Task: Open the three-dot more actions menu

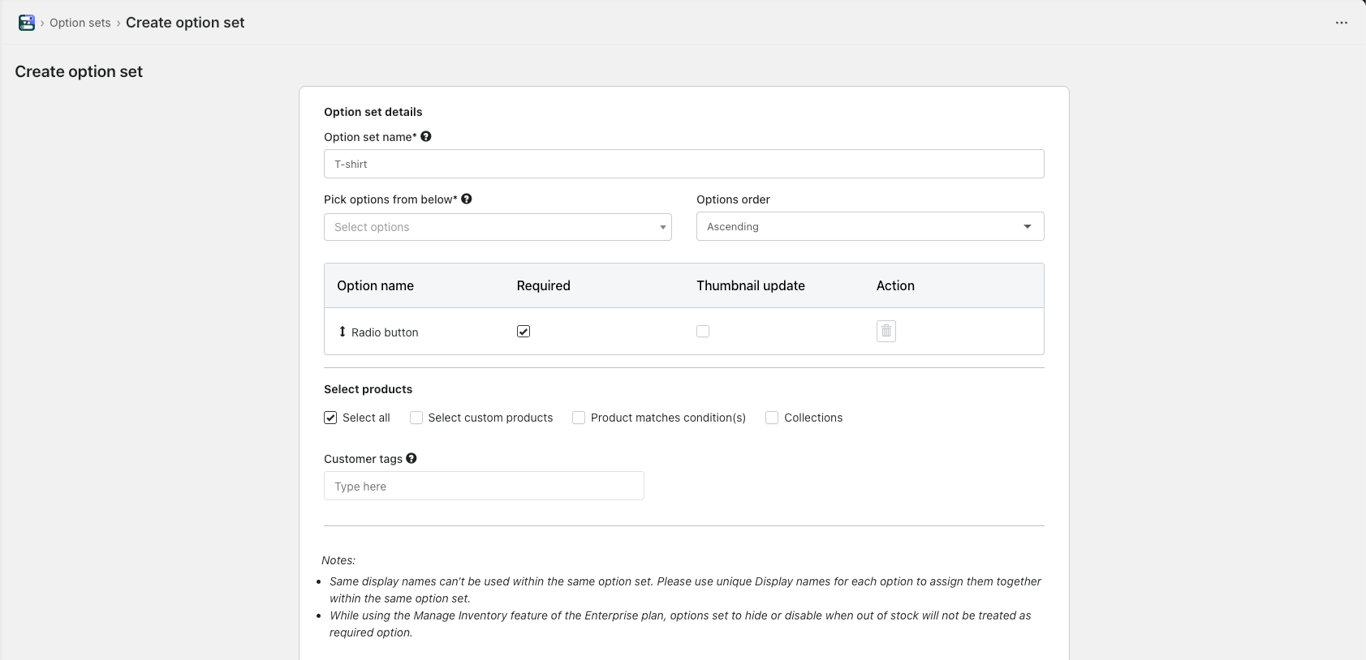Action: [x=1341, y=23]
